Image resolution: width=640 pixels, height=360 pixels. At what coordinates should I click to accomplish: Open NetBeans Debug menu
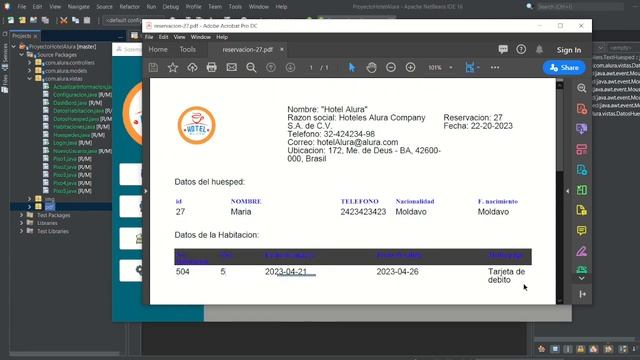(171, 7)
